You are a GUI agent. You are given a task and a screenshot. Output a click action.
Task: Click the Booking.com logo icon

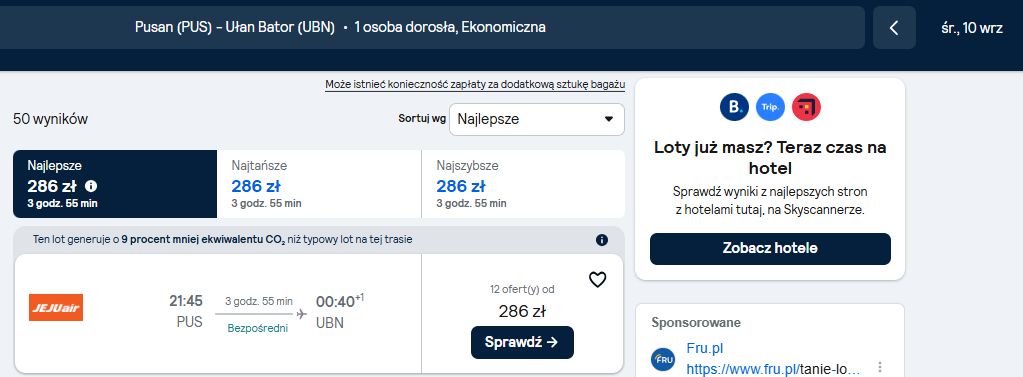click(x=734, y=107)
